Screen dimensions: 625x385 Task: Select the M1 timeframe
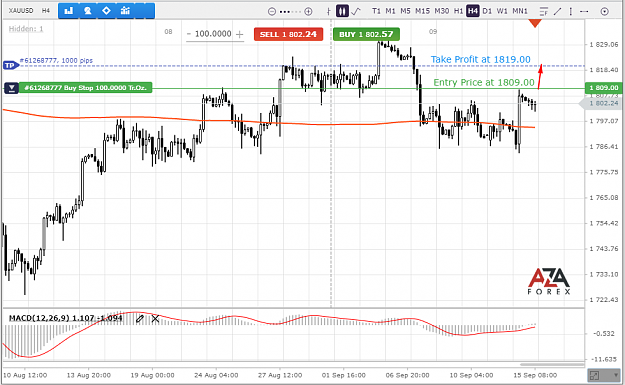pyautogui.click(x=390, y=11)
